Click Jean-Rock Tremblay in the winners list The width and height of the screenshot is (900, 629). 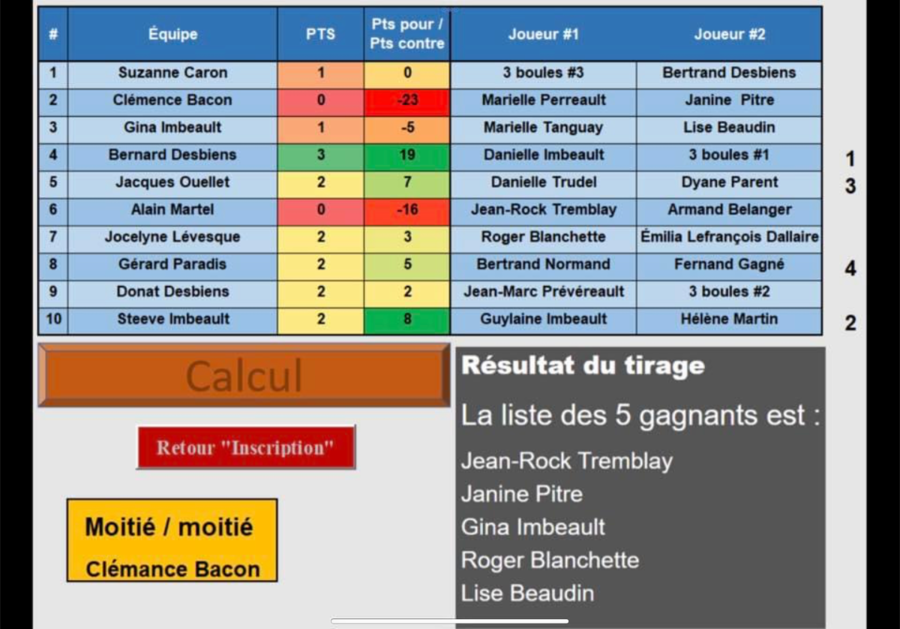pyautogui.click(x=566, y=461)
